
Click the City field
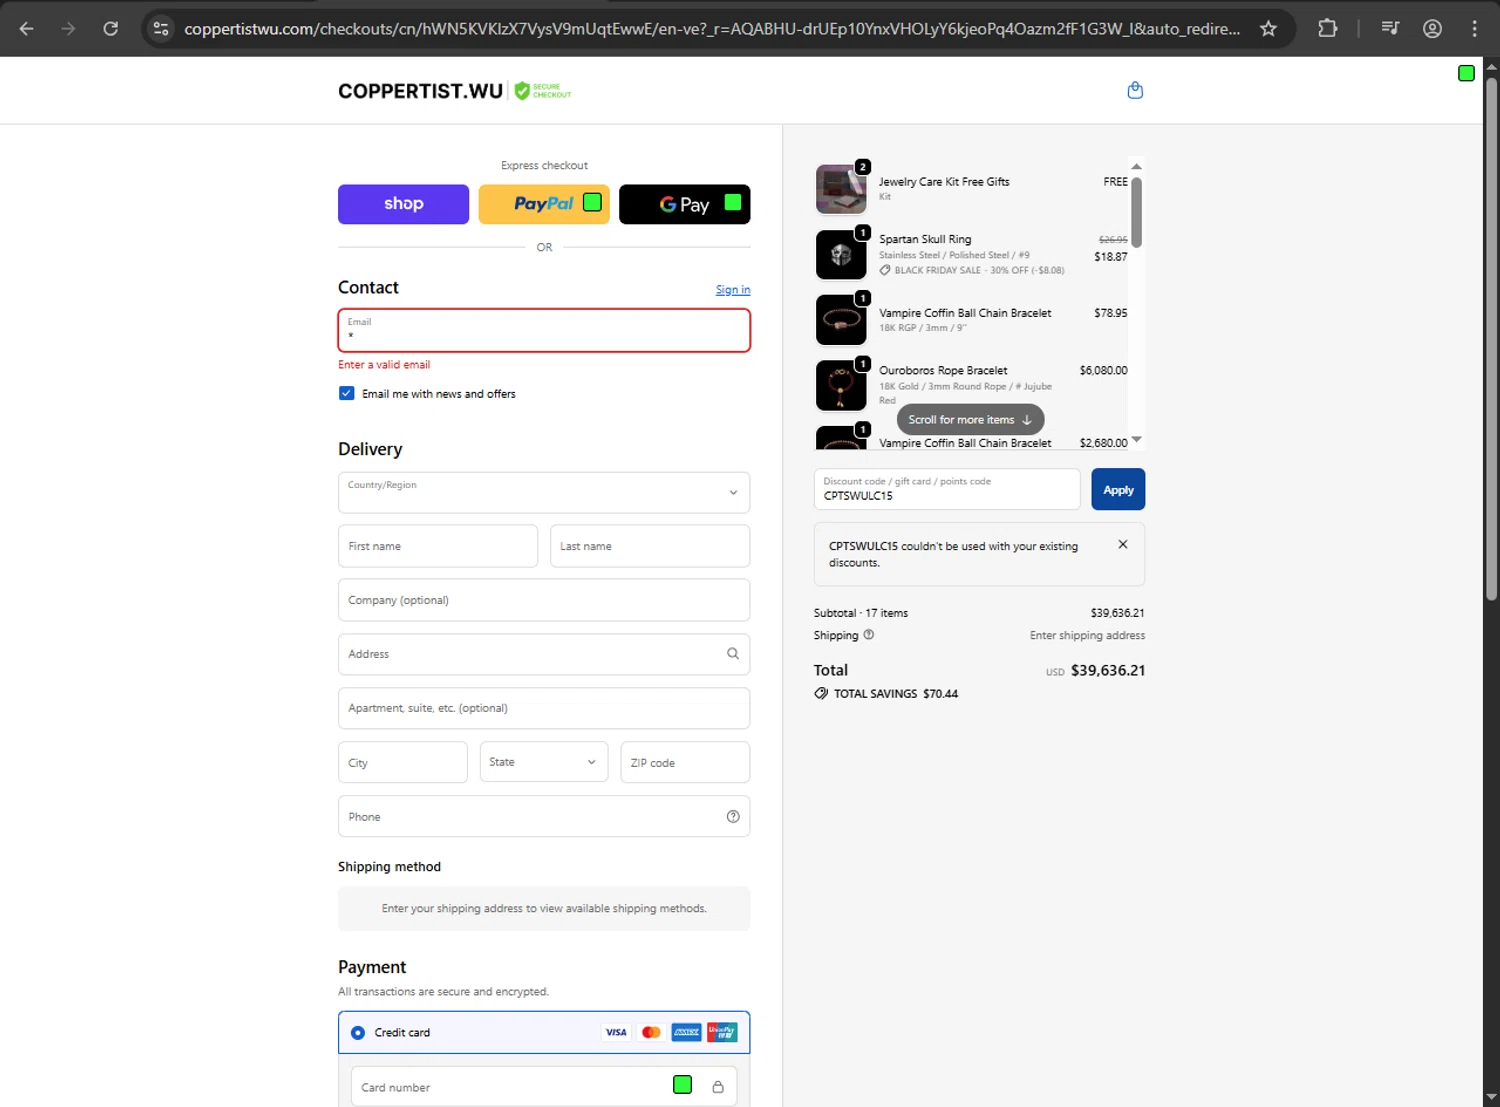pyautogui.click(x=403, y=762)
